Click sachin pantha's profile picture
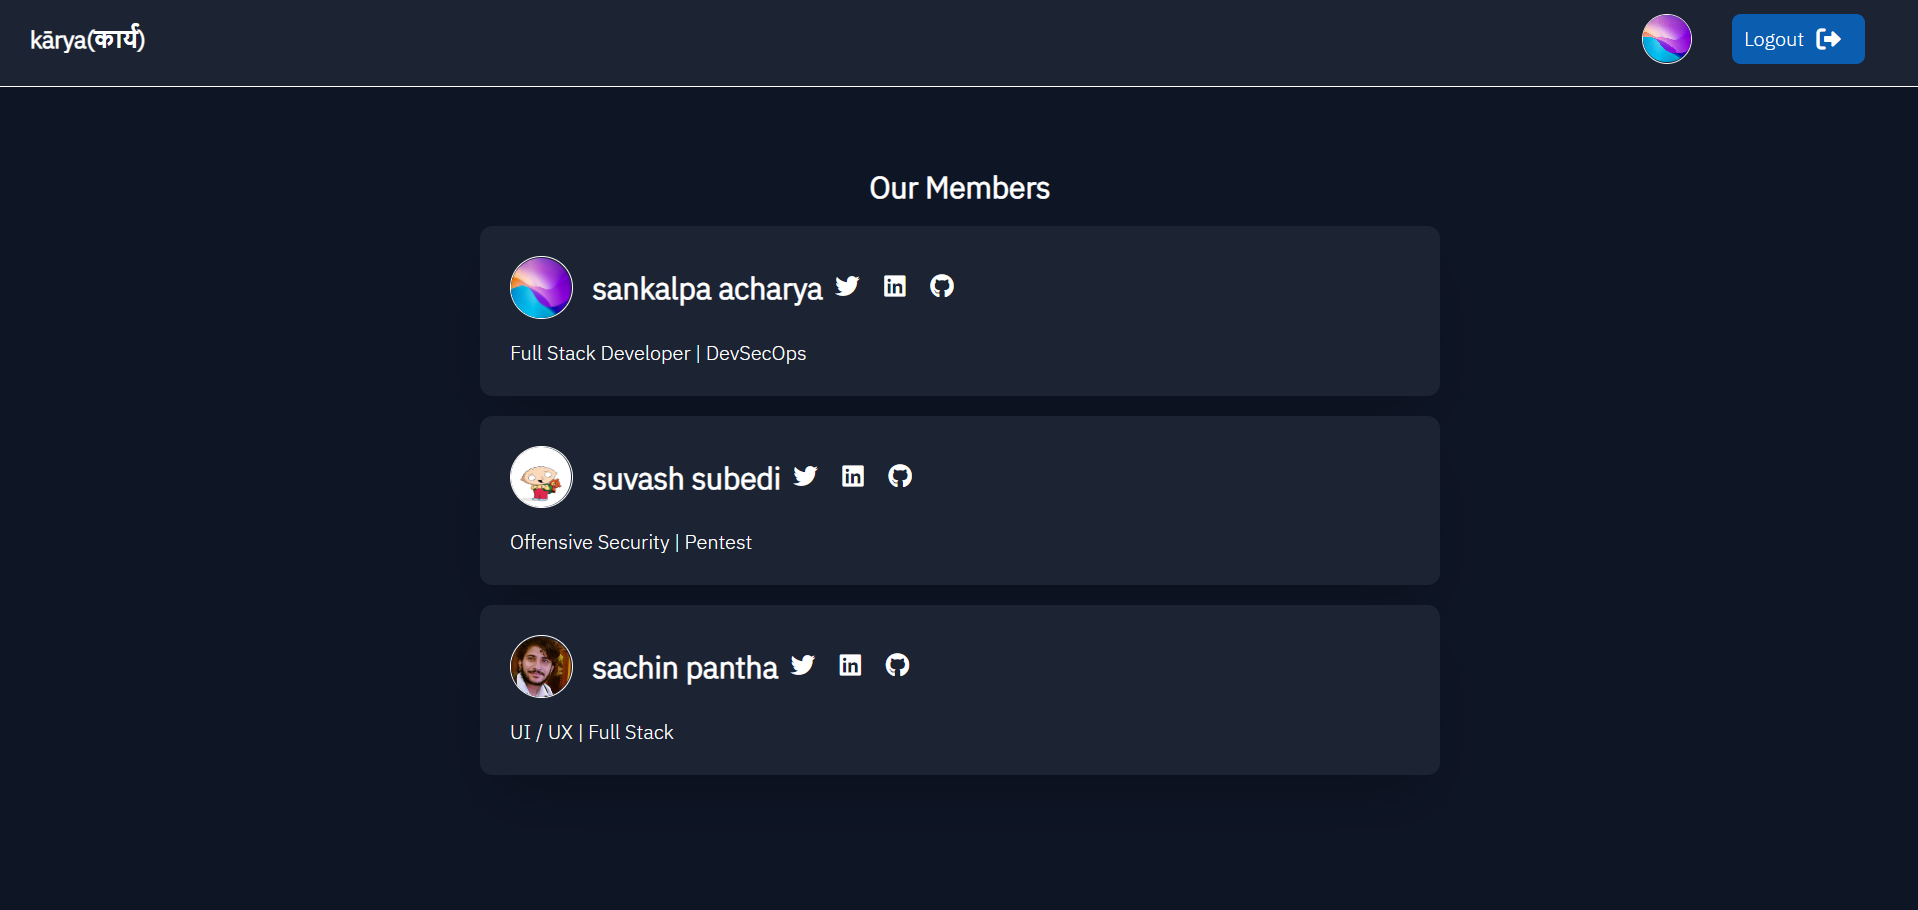The image size is (1918, 910). tap(541, 666)
